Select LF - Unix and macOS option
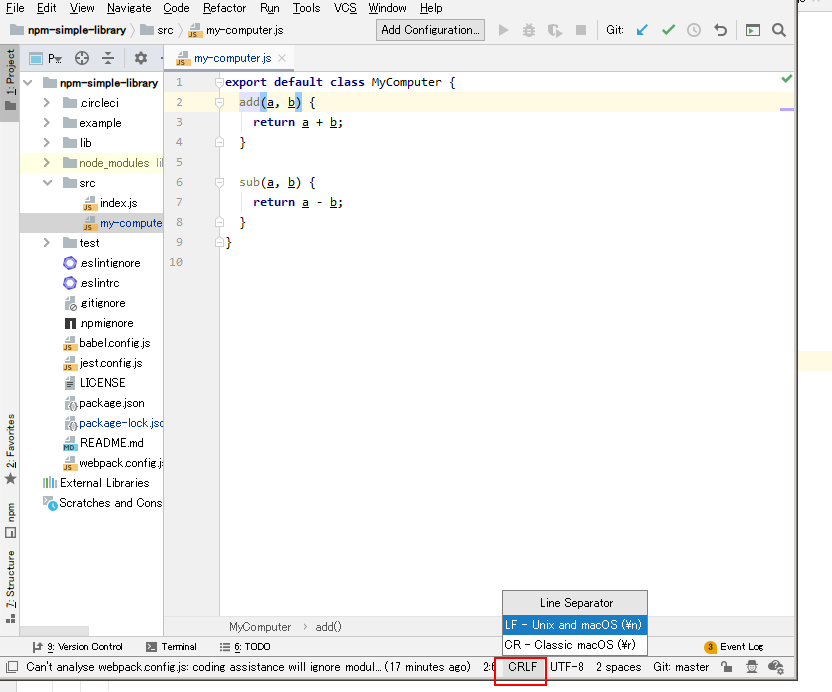Image resolution: width=832 pixels, height=692 pixels. [x=575, y=625]
